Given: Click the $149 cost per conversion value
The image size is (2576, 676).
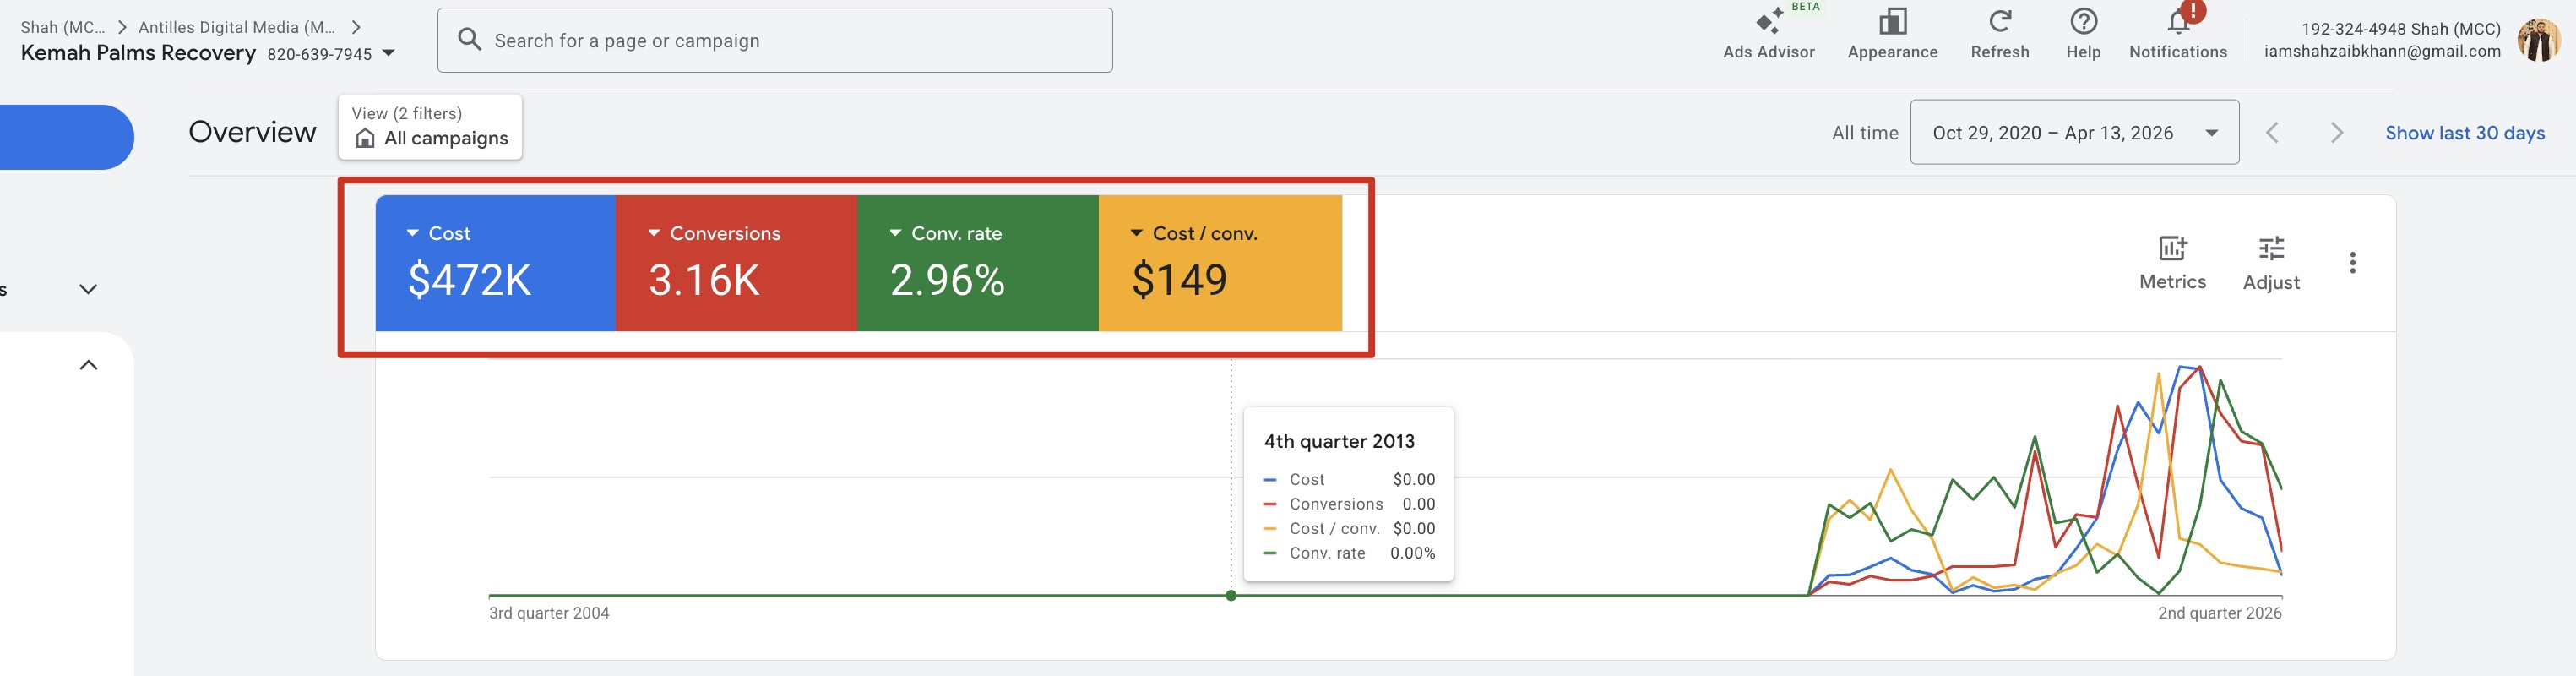Looking at the screenshot, I should pyautogui.click(x=1179, y=280).
